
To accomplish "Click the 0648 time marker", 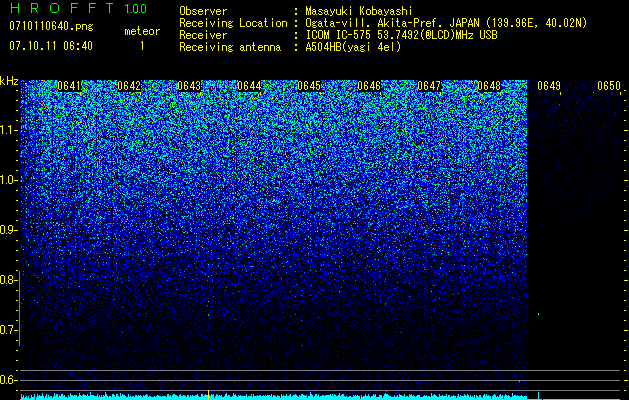I will (489, 86).
